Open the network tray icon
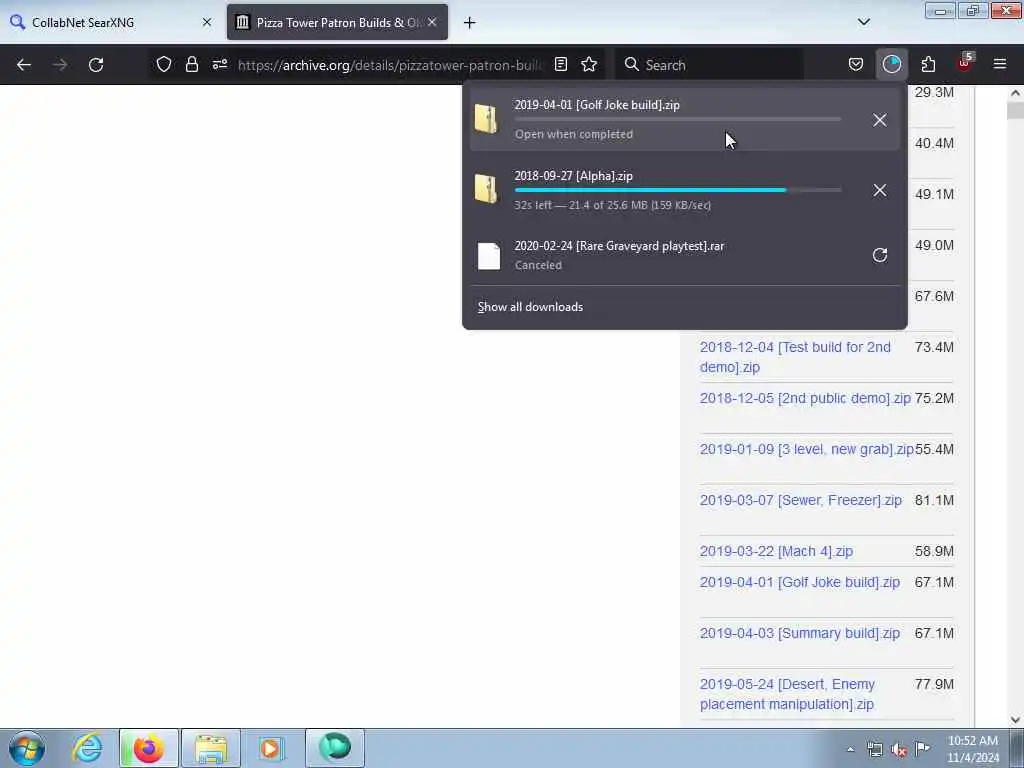The image size is (1024, 768). [x=875, y=749]
